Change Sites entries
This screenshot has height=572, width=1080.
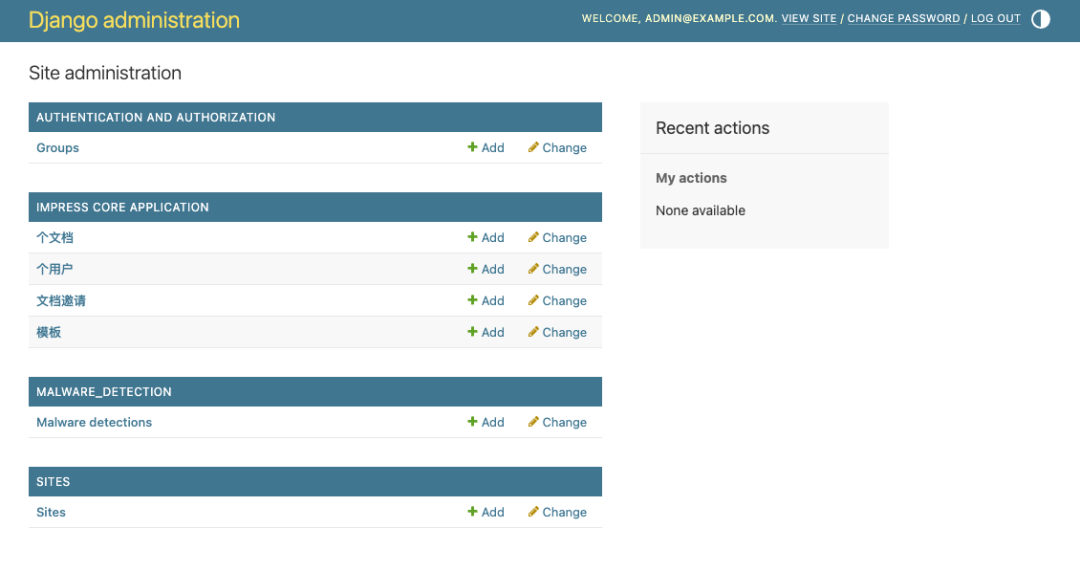[x=557, y=512]
